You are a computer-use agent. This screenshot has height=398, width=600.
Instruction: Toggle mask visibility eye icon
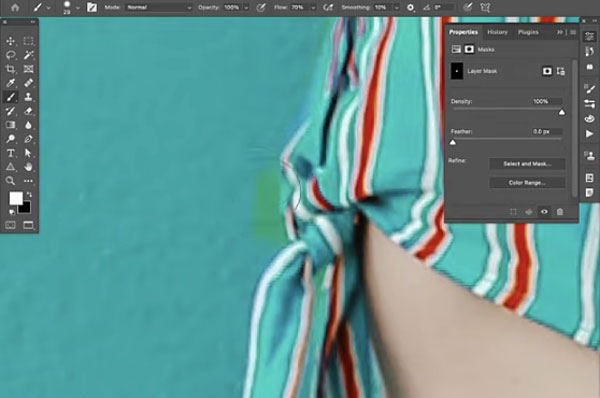tap(544, 212)
